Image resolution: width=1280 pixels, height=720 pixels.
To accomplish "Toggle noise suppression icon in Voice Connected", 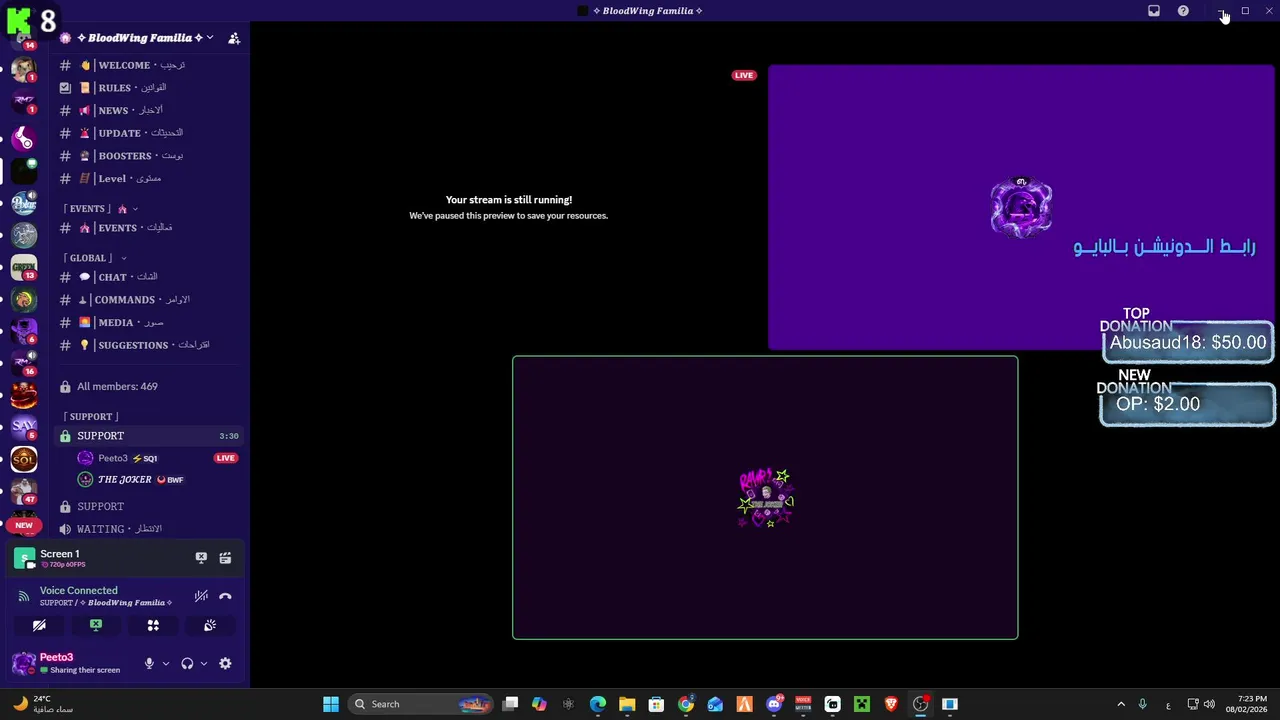I will tap(201, 596).
